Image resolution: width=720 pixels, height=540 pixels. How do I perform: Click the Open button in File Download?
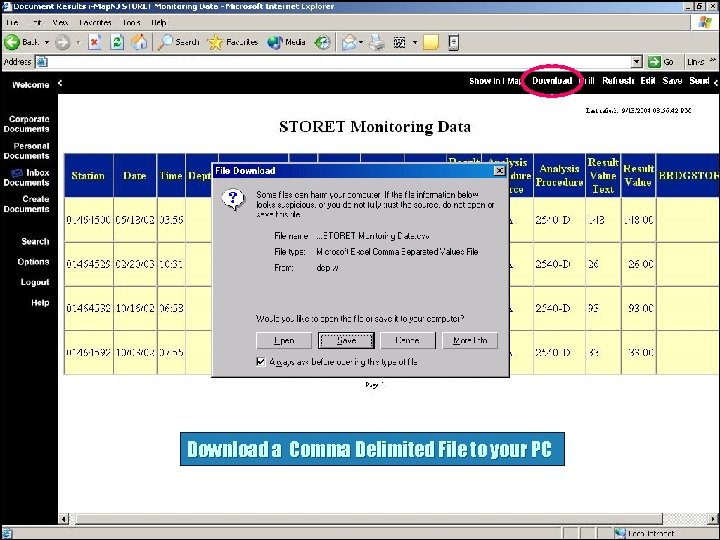tap(284, 341)
